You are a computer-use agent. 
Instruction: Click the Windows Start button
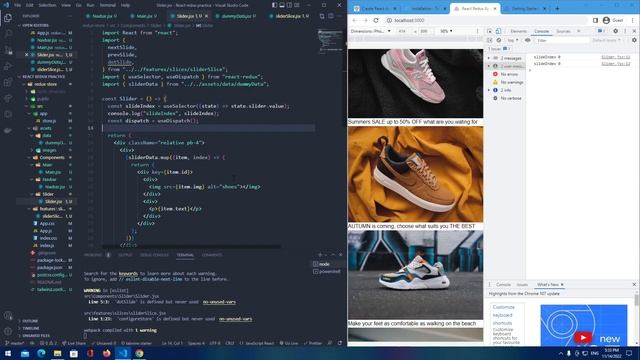click(8, 353)
